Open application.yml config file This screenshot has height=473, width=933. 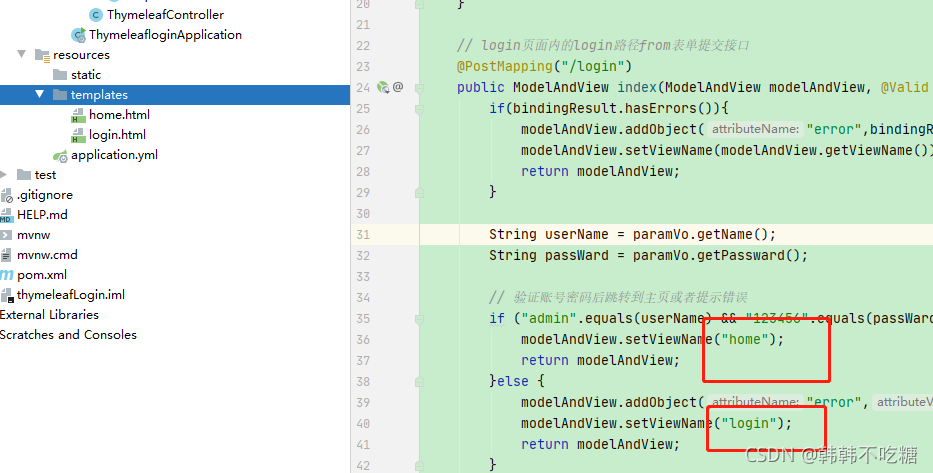114,155
